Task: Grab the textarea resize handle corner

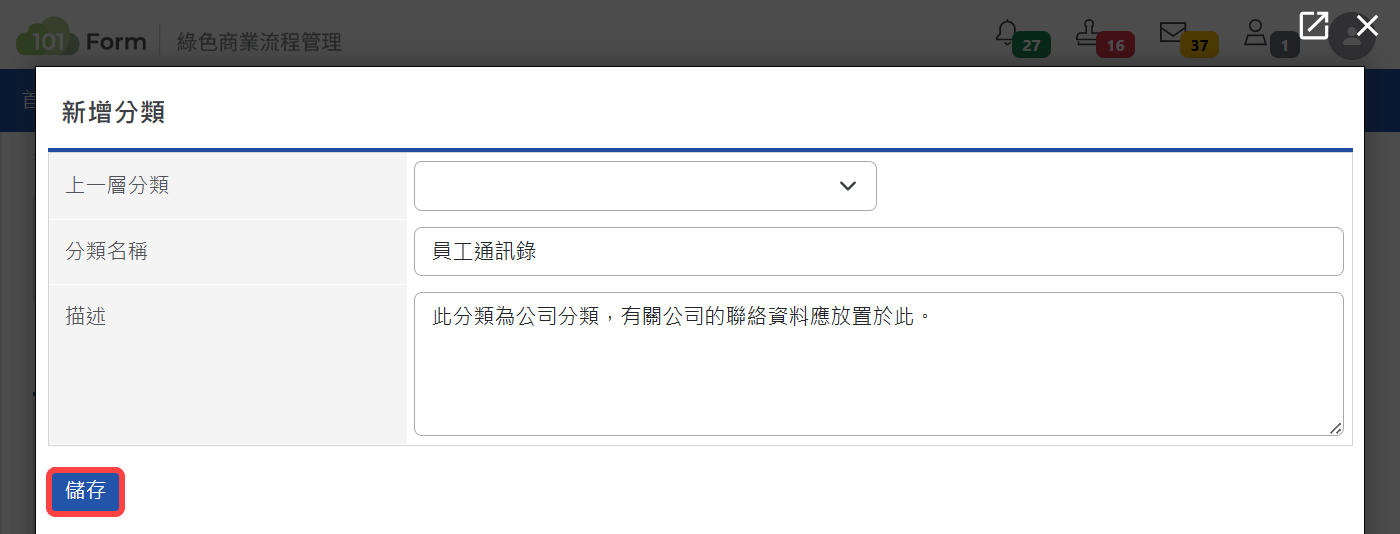Action: 1335,427
